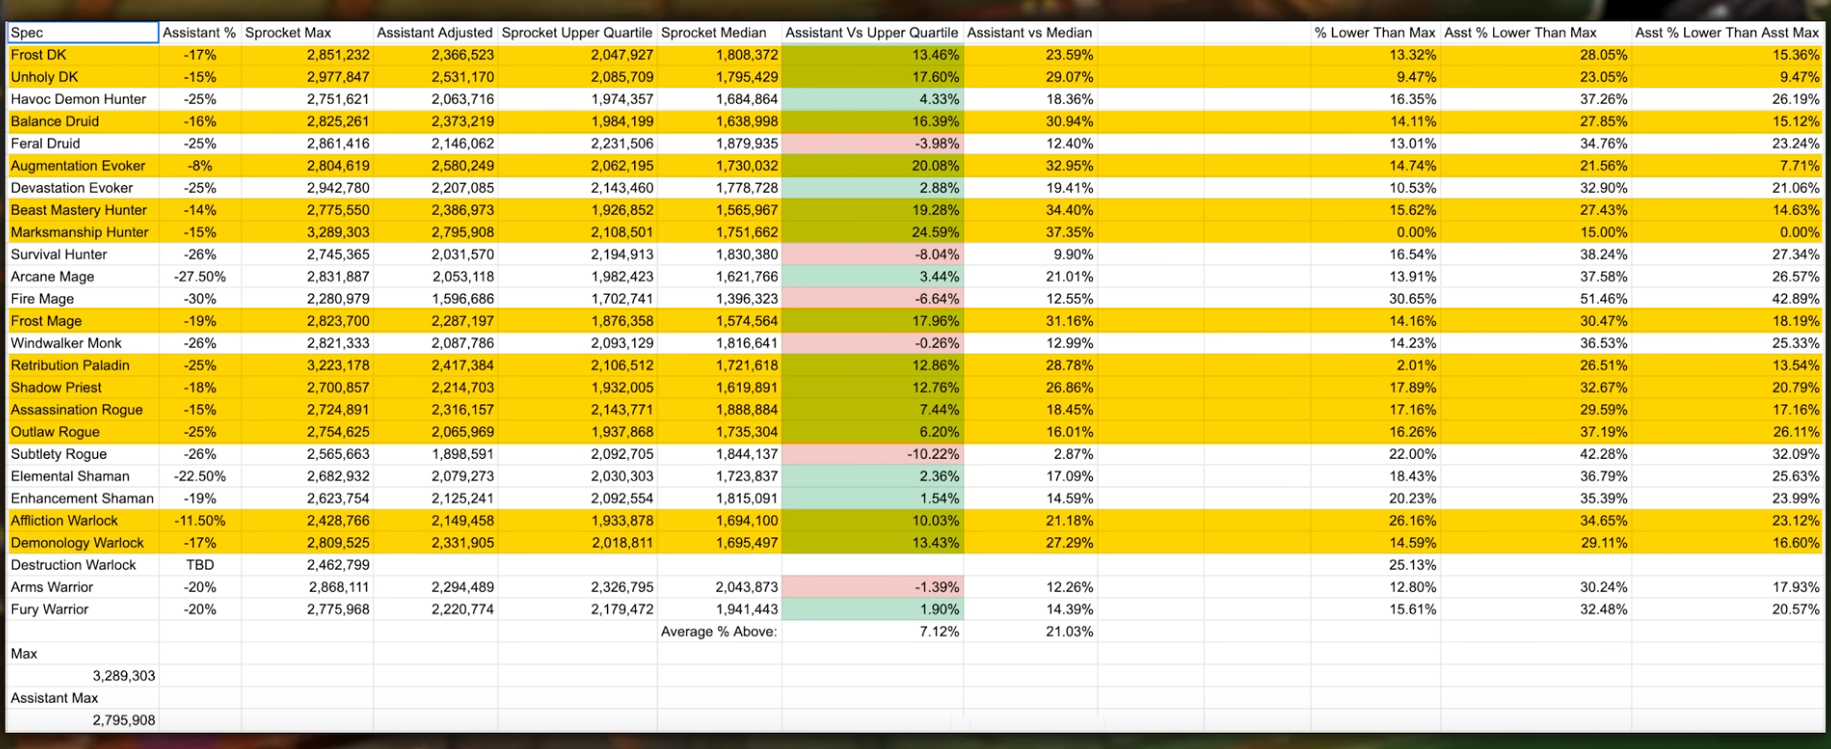
Task: Select the 21.03% average cell
Action: (x=1030, y=631)
